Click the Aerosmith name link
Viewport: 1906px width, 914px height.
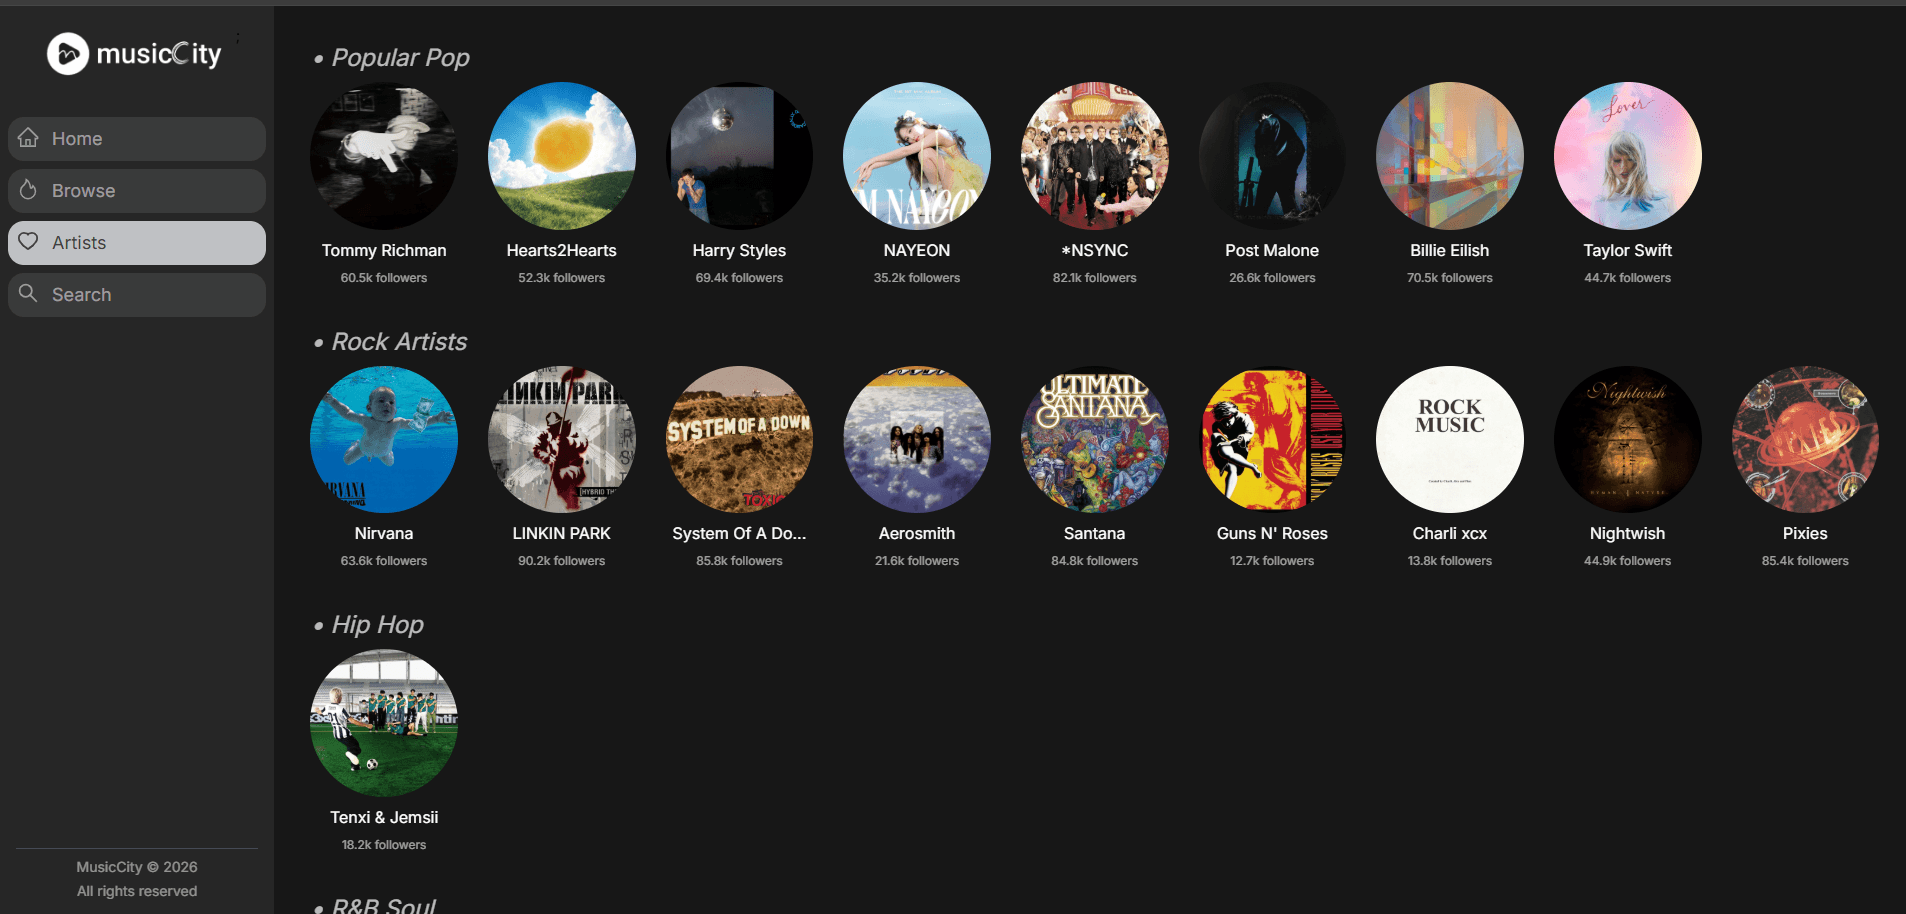(x=917, y=533)
